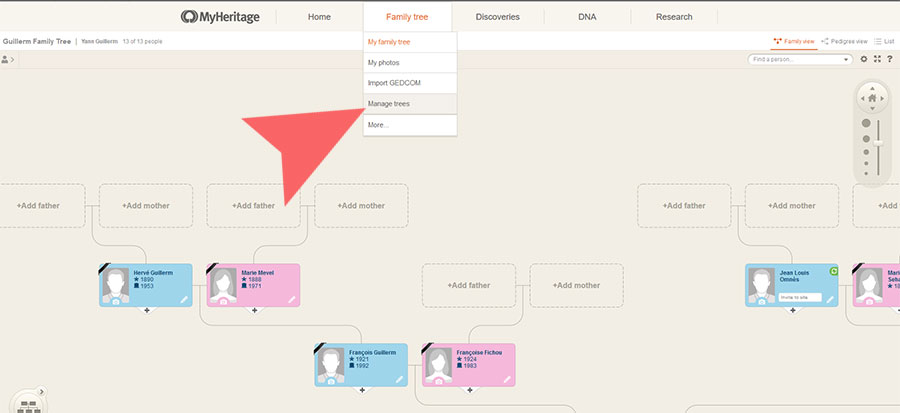The width and height of the screenshot is (900, 413).
Task: Click +Add mother of Jean Louis Omnès
Action: 792,205
